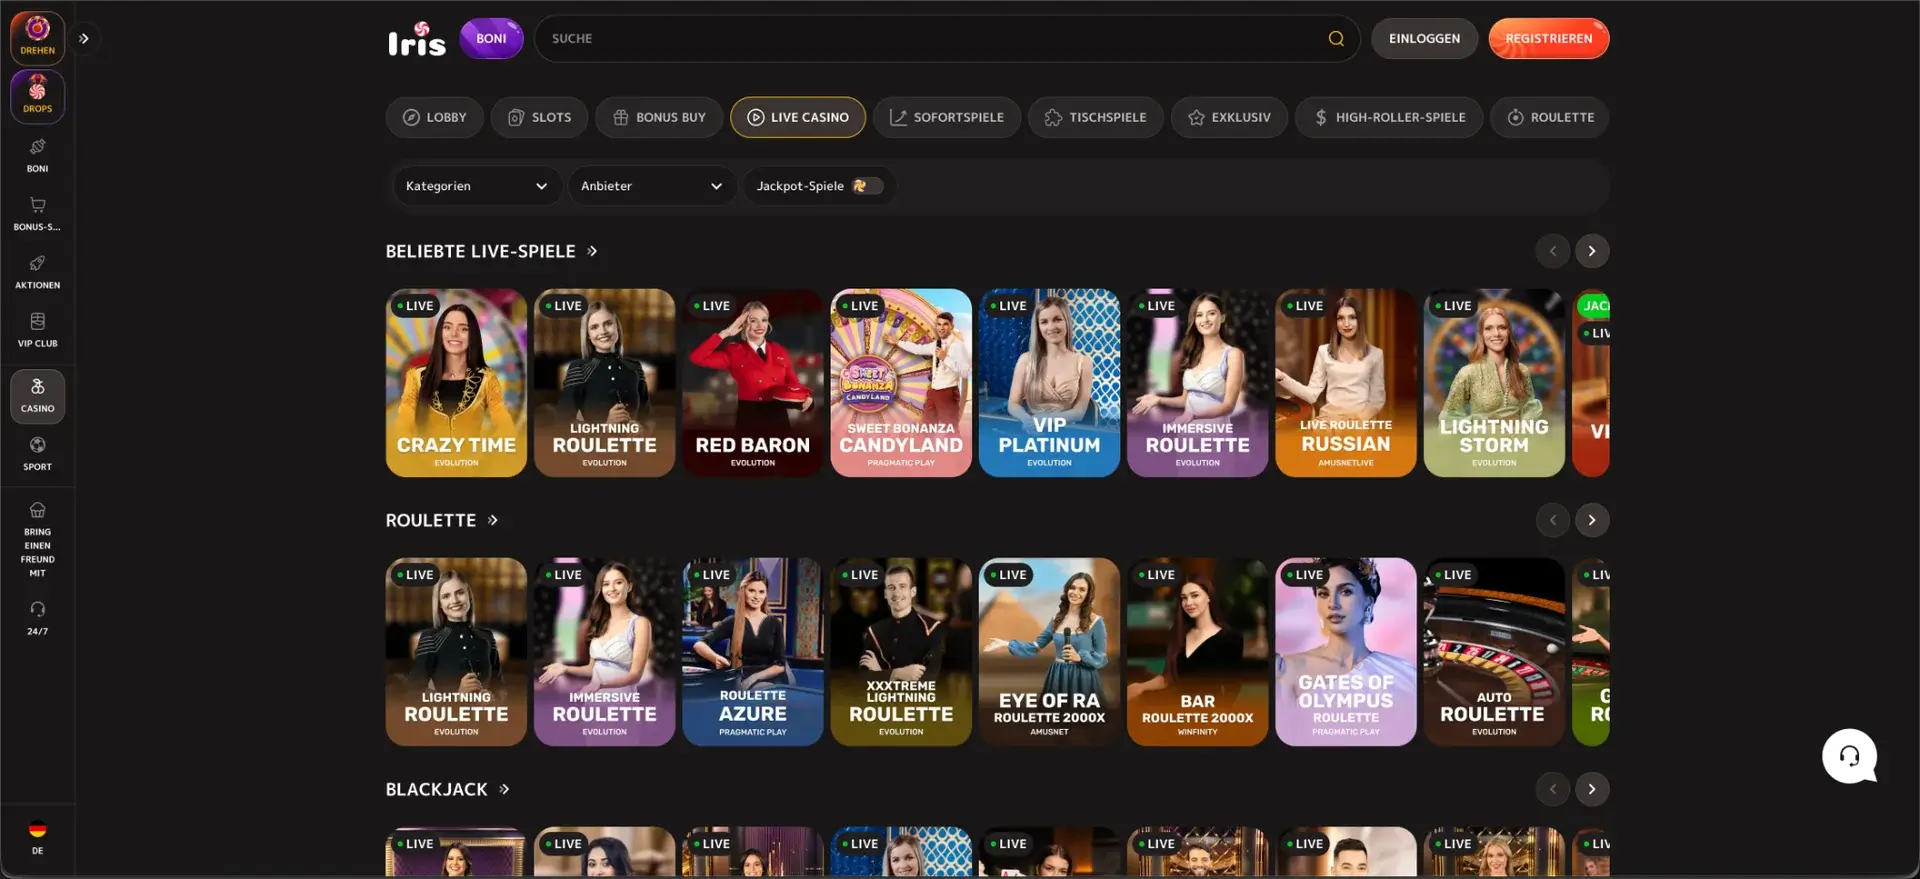The height and width of the screenshot is (879, 1920).
Task: Switch to the High-Roller-Spiele tab
Action: [x=1389, y=117]
